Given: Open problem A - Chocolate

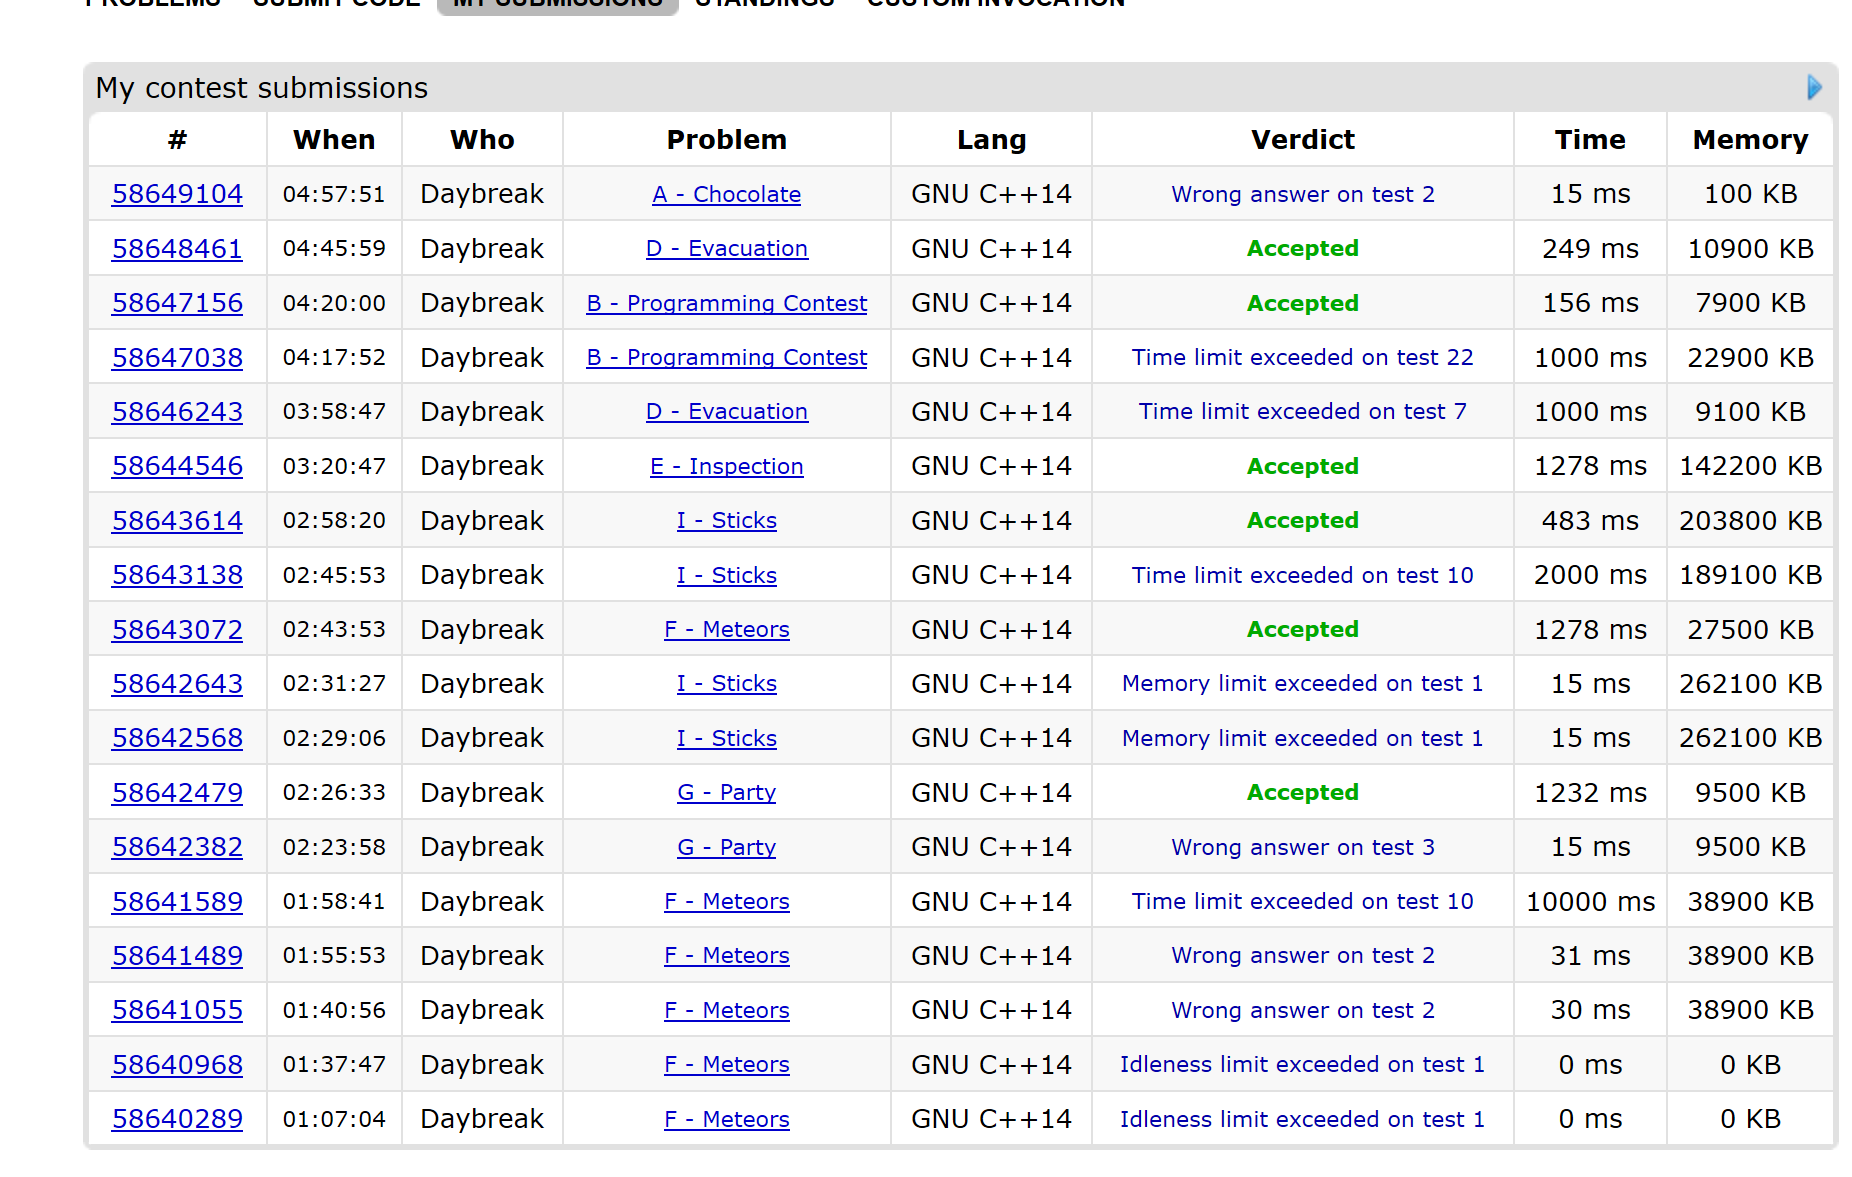Looking at the screenshot, I should 726,194.
